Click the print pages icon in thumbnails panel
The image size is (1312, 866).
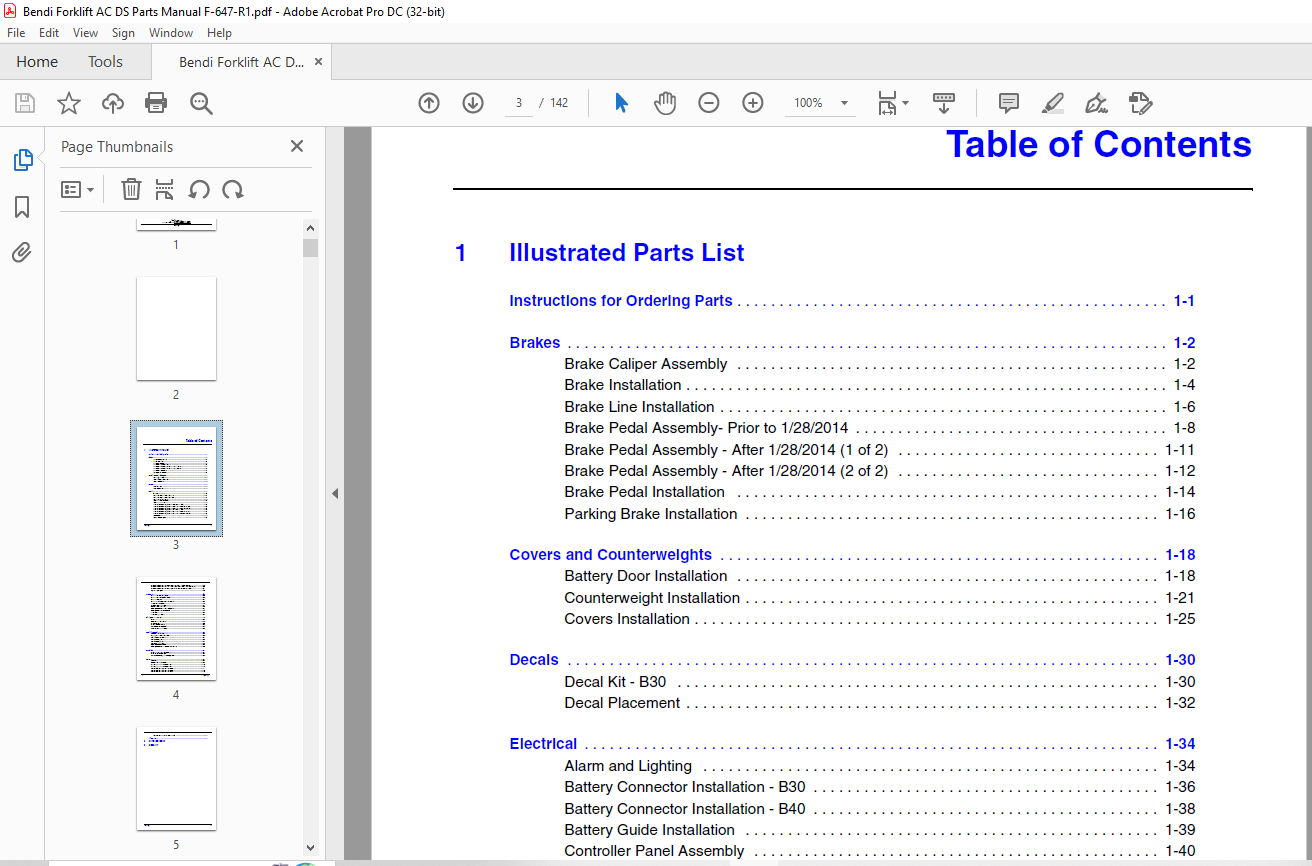pyautogui.click(x=165, y=189)
